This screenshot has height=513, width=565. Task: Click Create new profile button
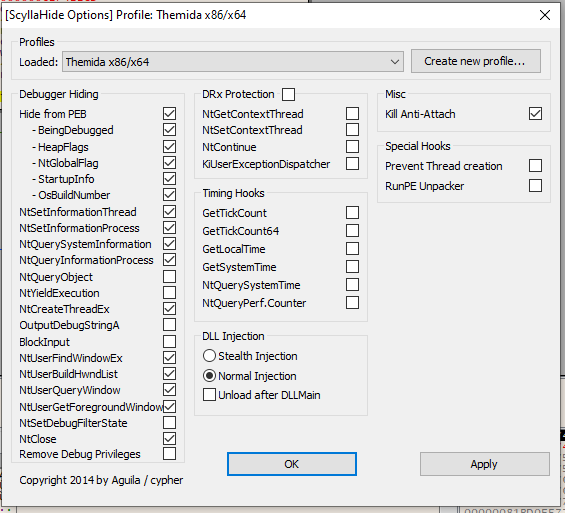(x=476, y=61)
